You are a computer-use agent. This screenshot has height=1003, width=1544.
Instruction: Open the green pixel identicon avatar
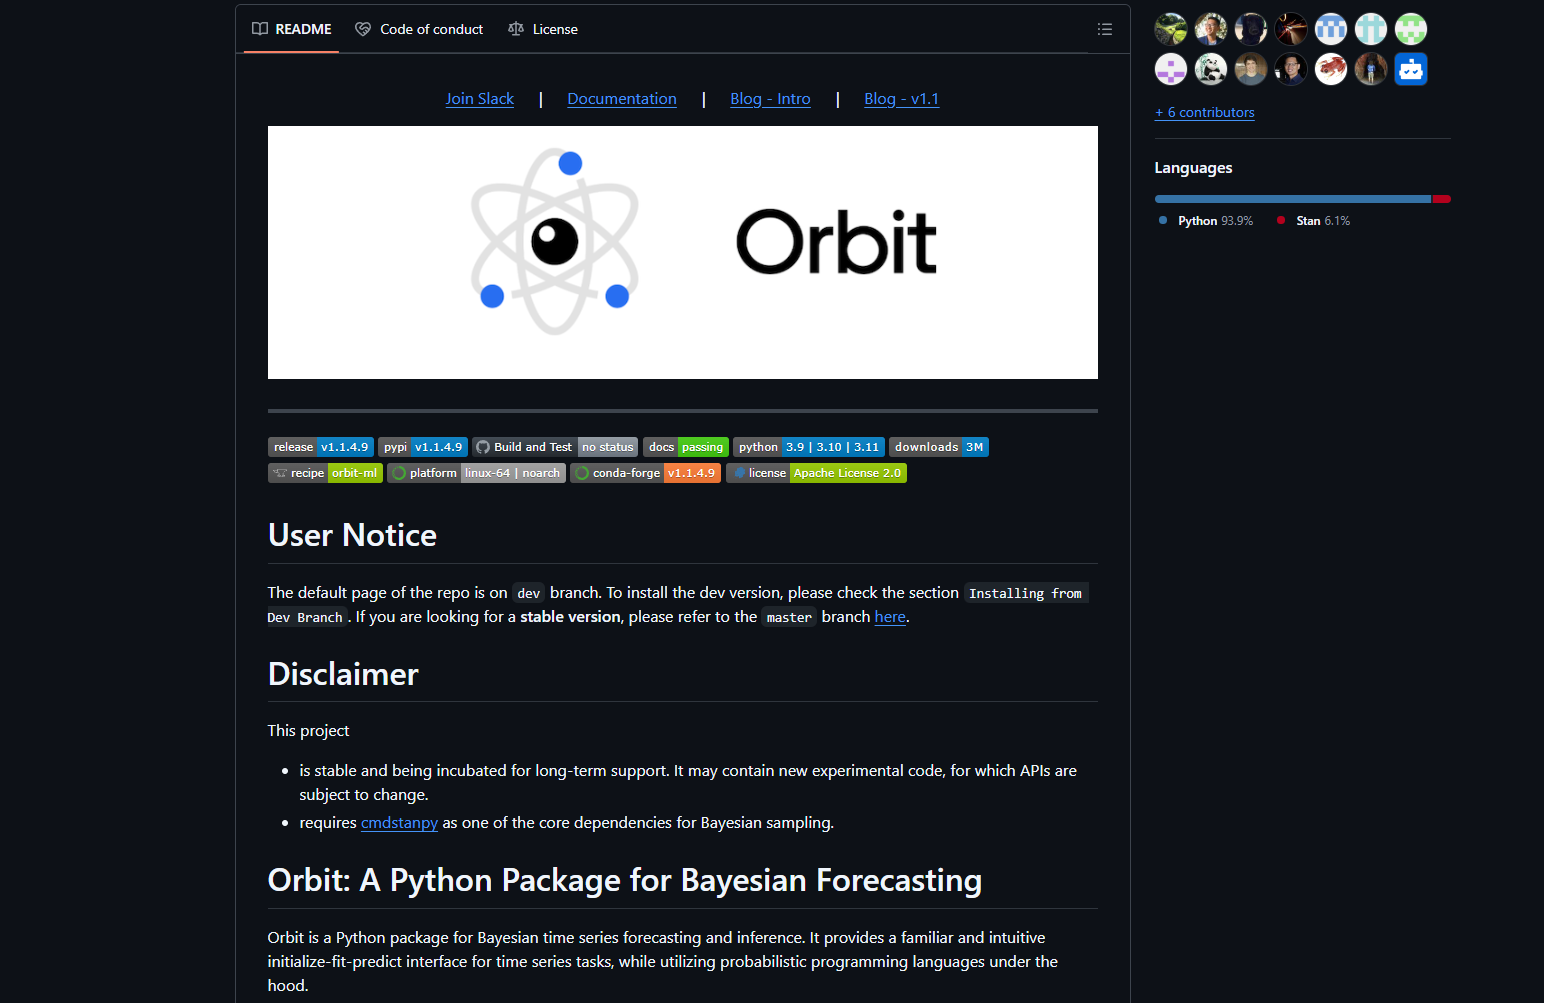[x=1411, y=29]
